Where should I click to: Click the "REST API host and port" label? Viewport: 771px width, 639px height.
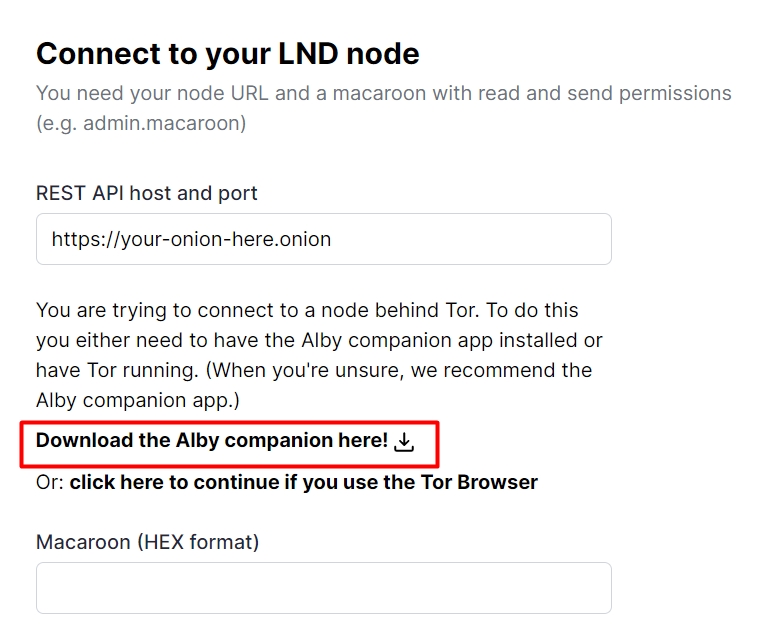(x=147, y=193)
